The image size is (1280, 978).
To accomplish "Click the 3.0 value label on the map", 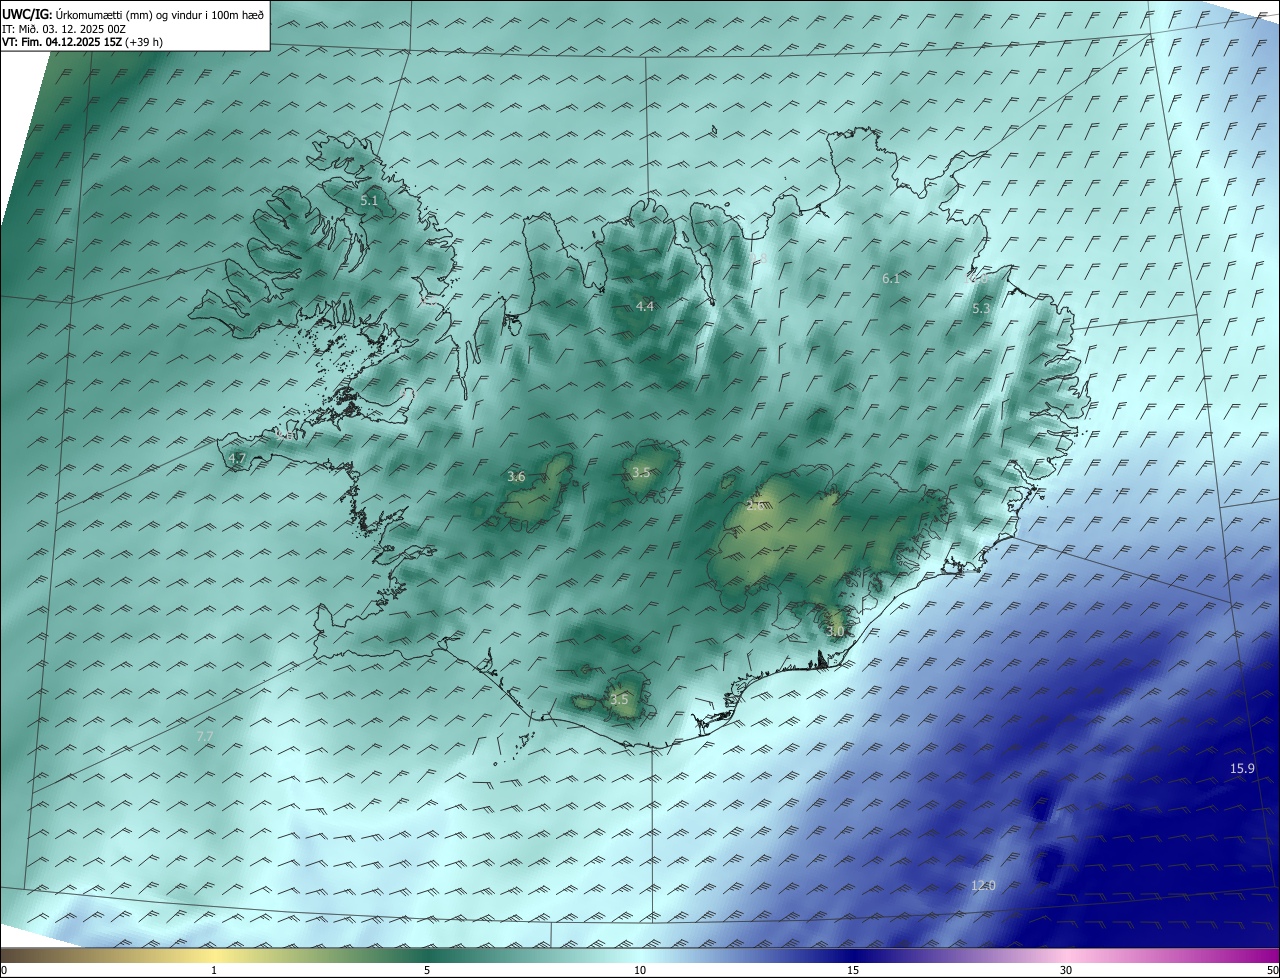I will [836, 631].
